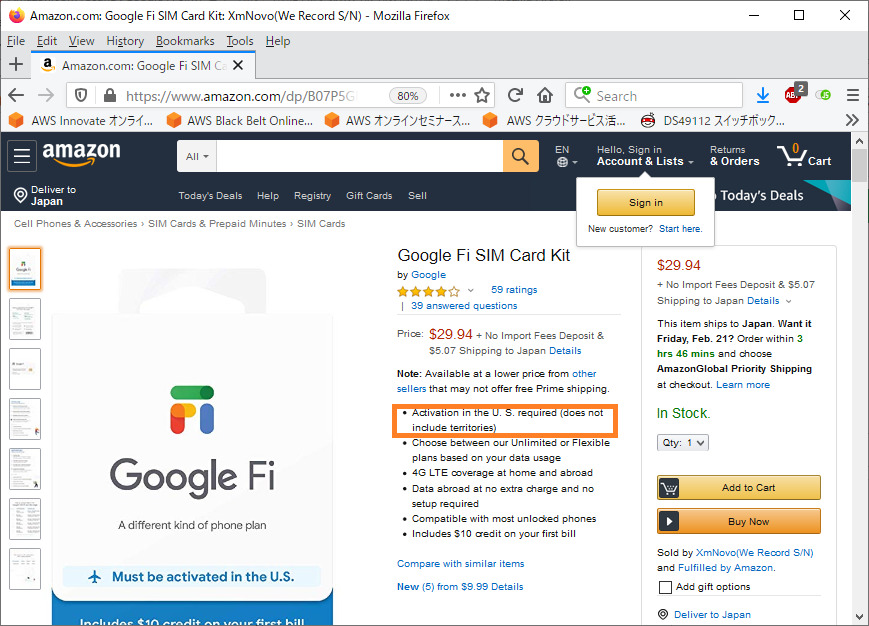Open the shopping Cart
869x626 pixels.
(x=804, y=156)
